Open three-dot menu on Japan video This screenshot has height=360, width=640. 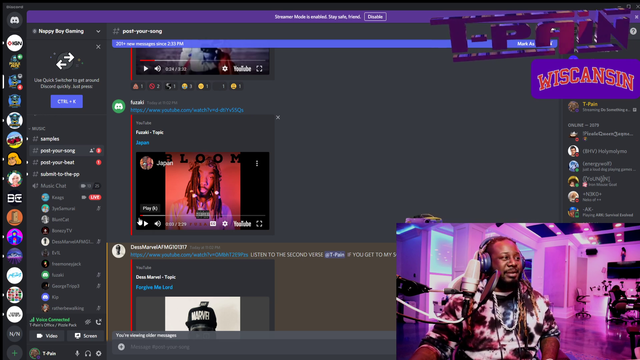[257, 163]
